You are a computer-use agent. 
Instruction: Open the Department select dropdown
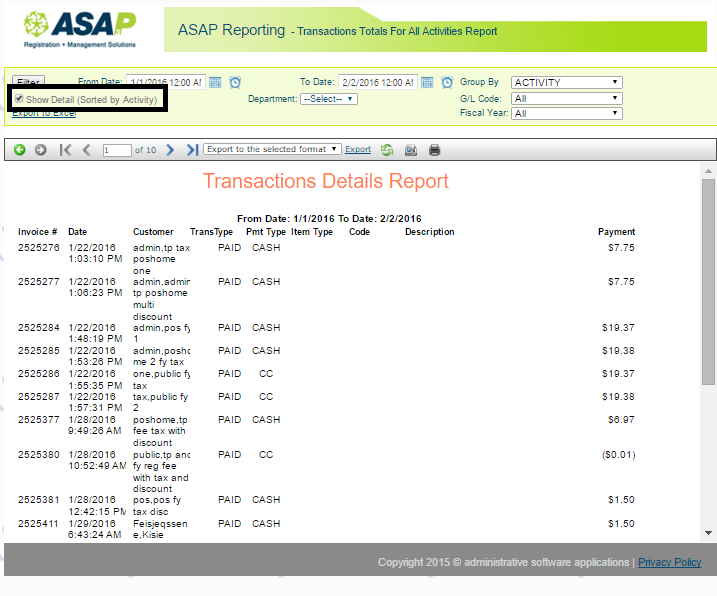pos(329,99)
